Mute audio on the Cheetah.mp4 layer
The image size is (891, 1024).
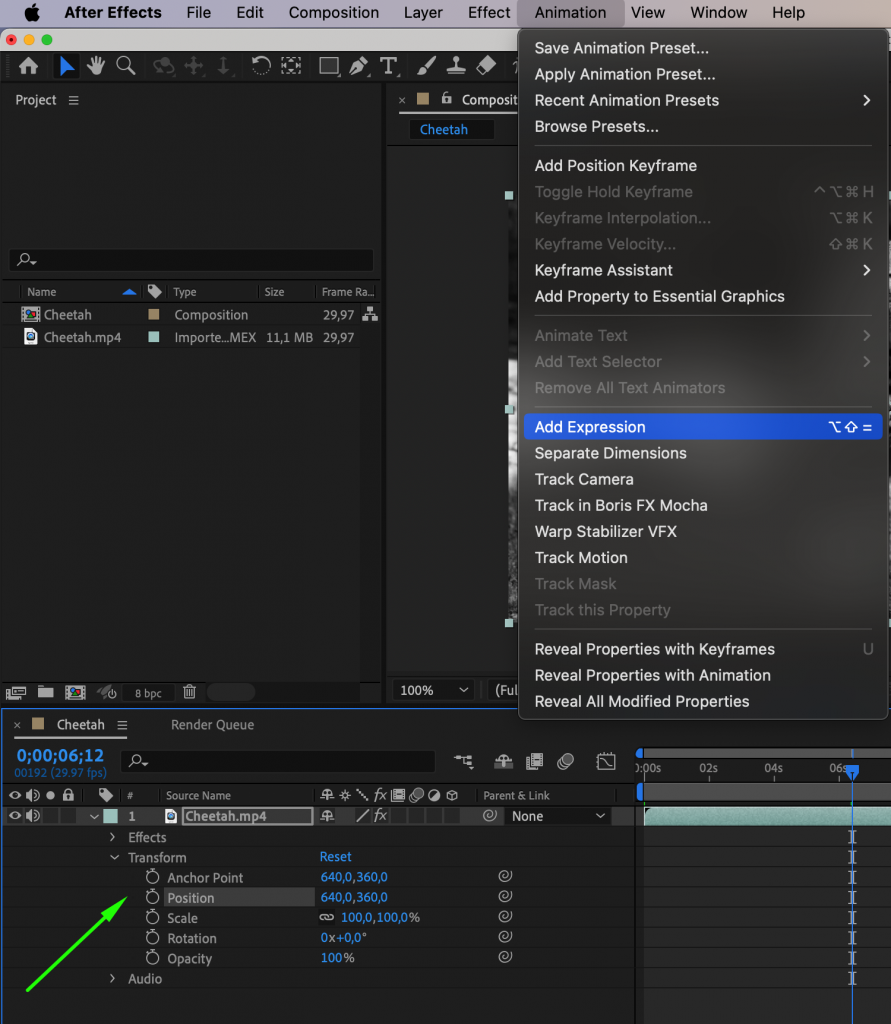coord(33,815)
